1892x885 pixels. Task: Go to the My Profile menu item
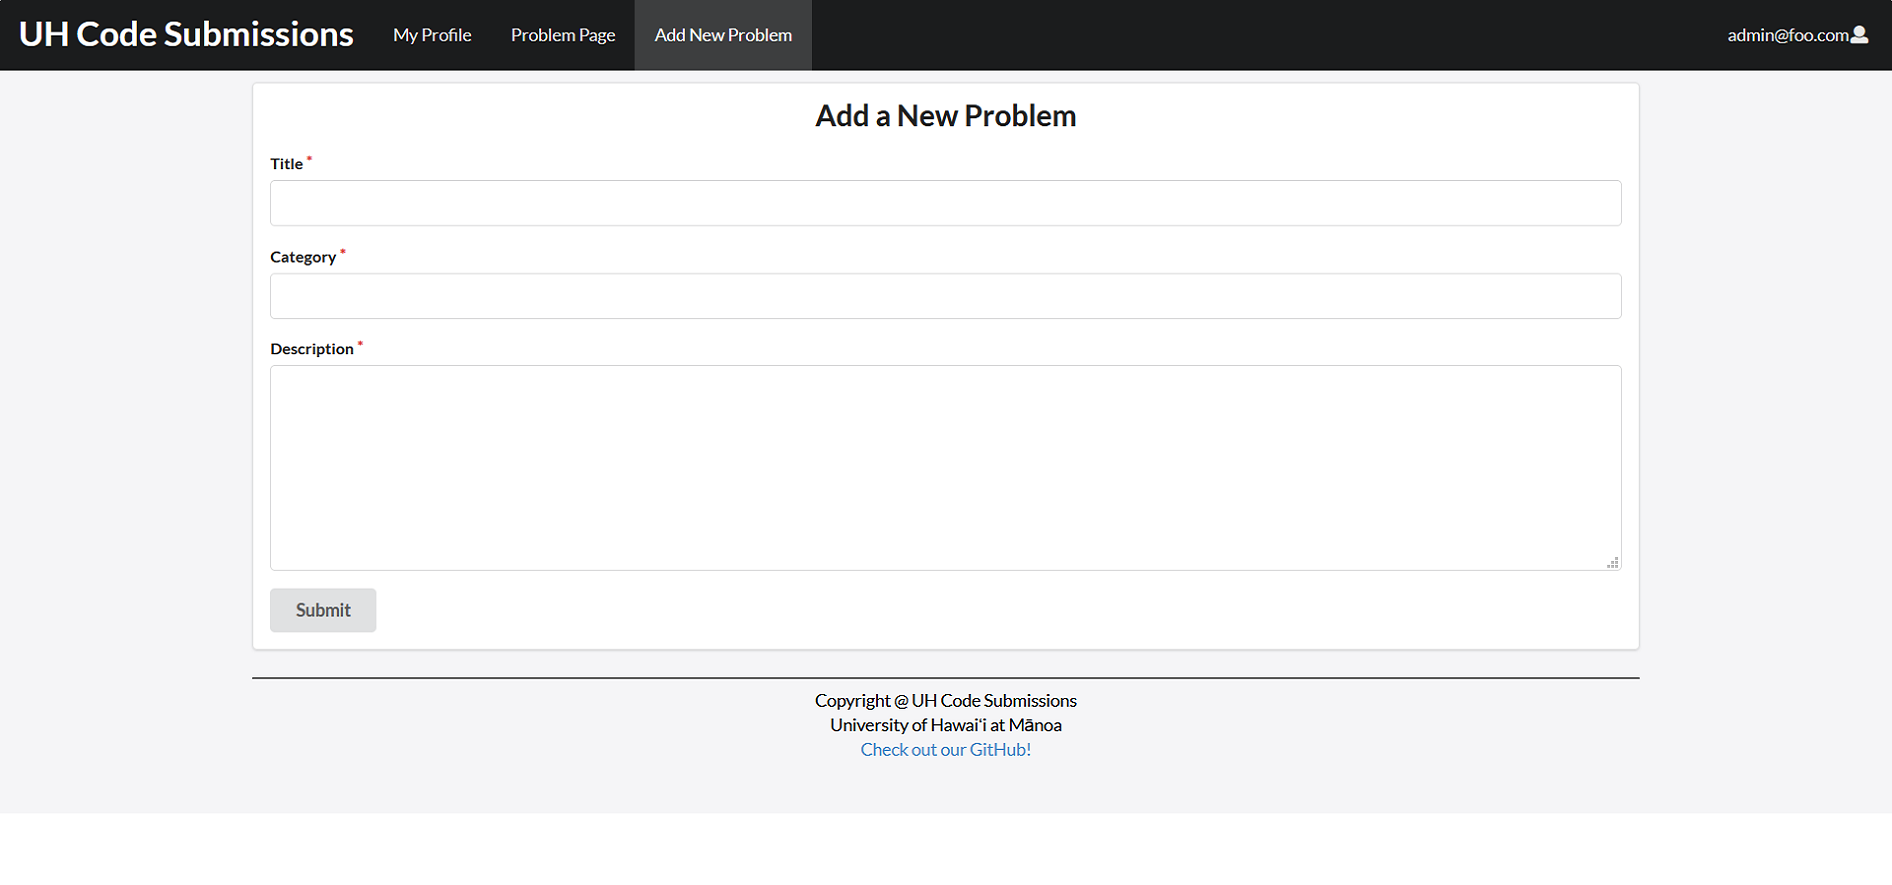432,35
